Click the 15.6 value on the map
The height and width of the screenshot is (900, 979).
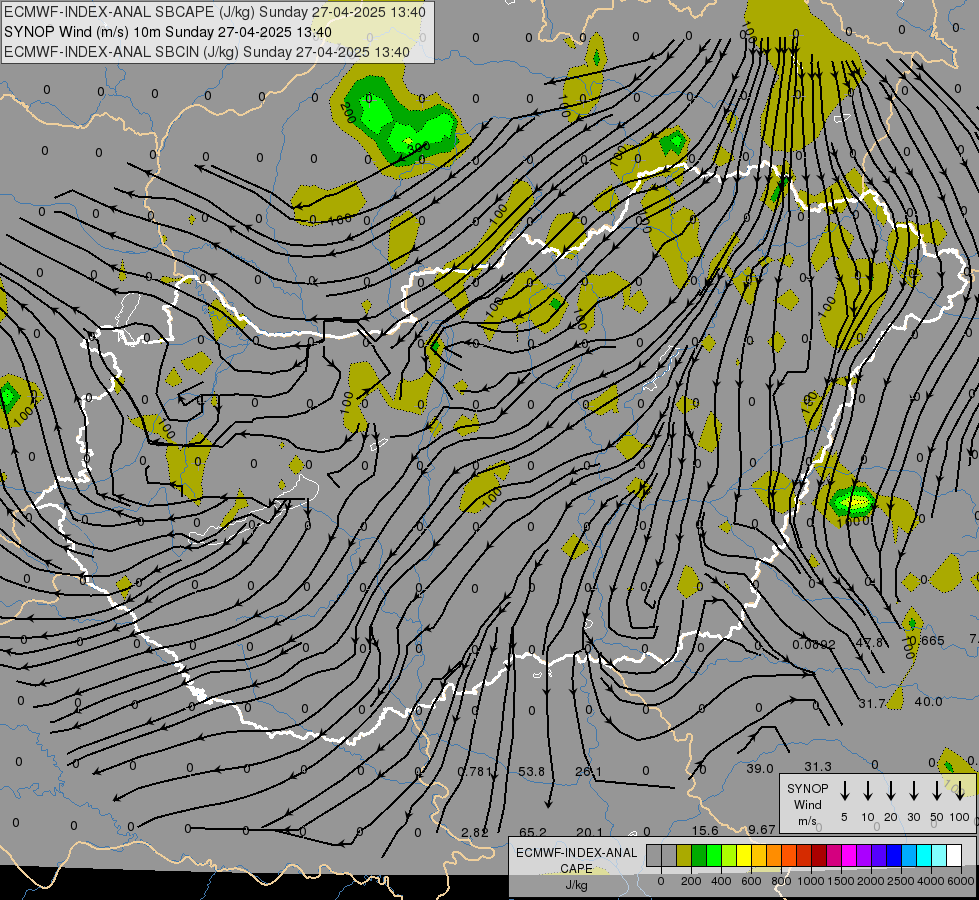pos(705,830)
